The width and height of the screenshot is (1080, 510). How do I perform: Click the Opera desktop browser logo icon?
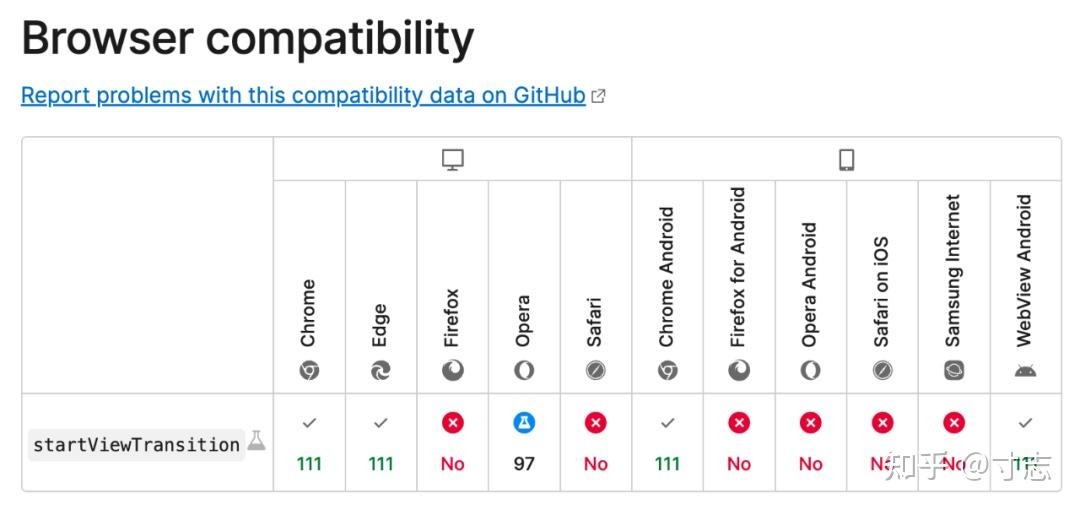tap(524, 370)
